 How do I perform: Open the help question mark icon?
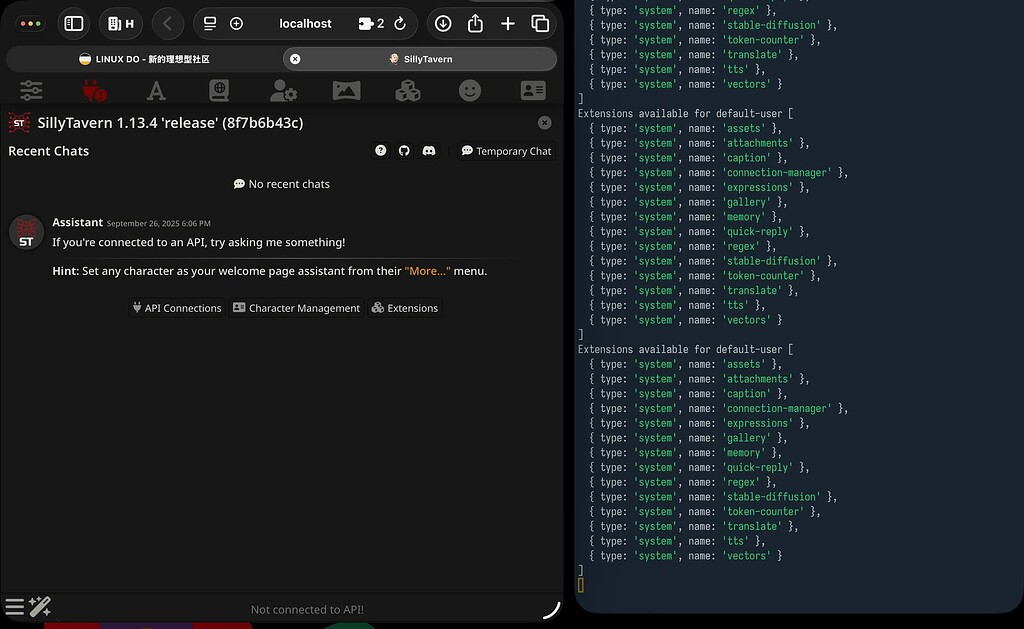tap(381, 151)
